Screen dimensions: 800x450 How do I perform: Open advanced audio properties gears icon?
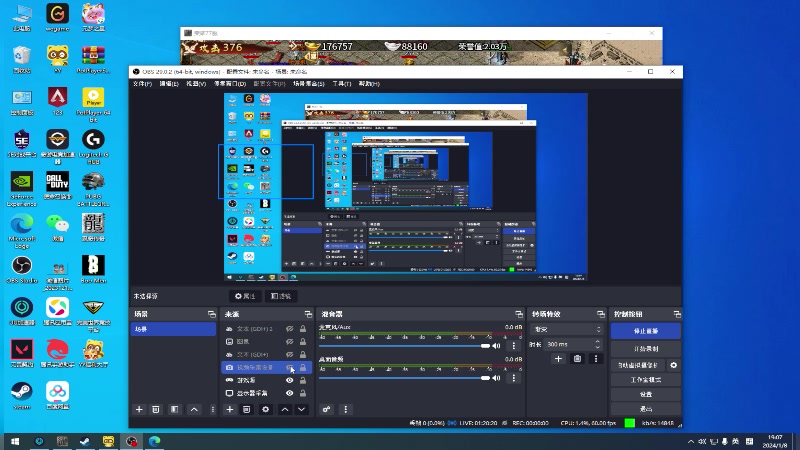click(x=327, y=409)
